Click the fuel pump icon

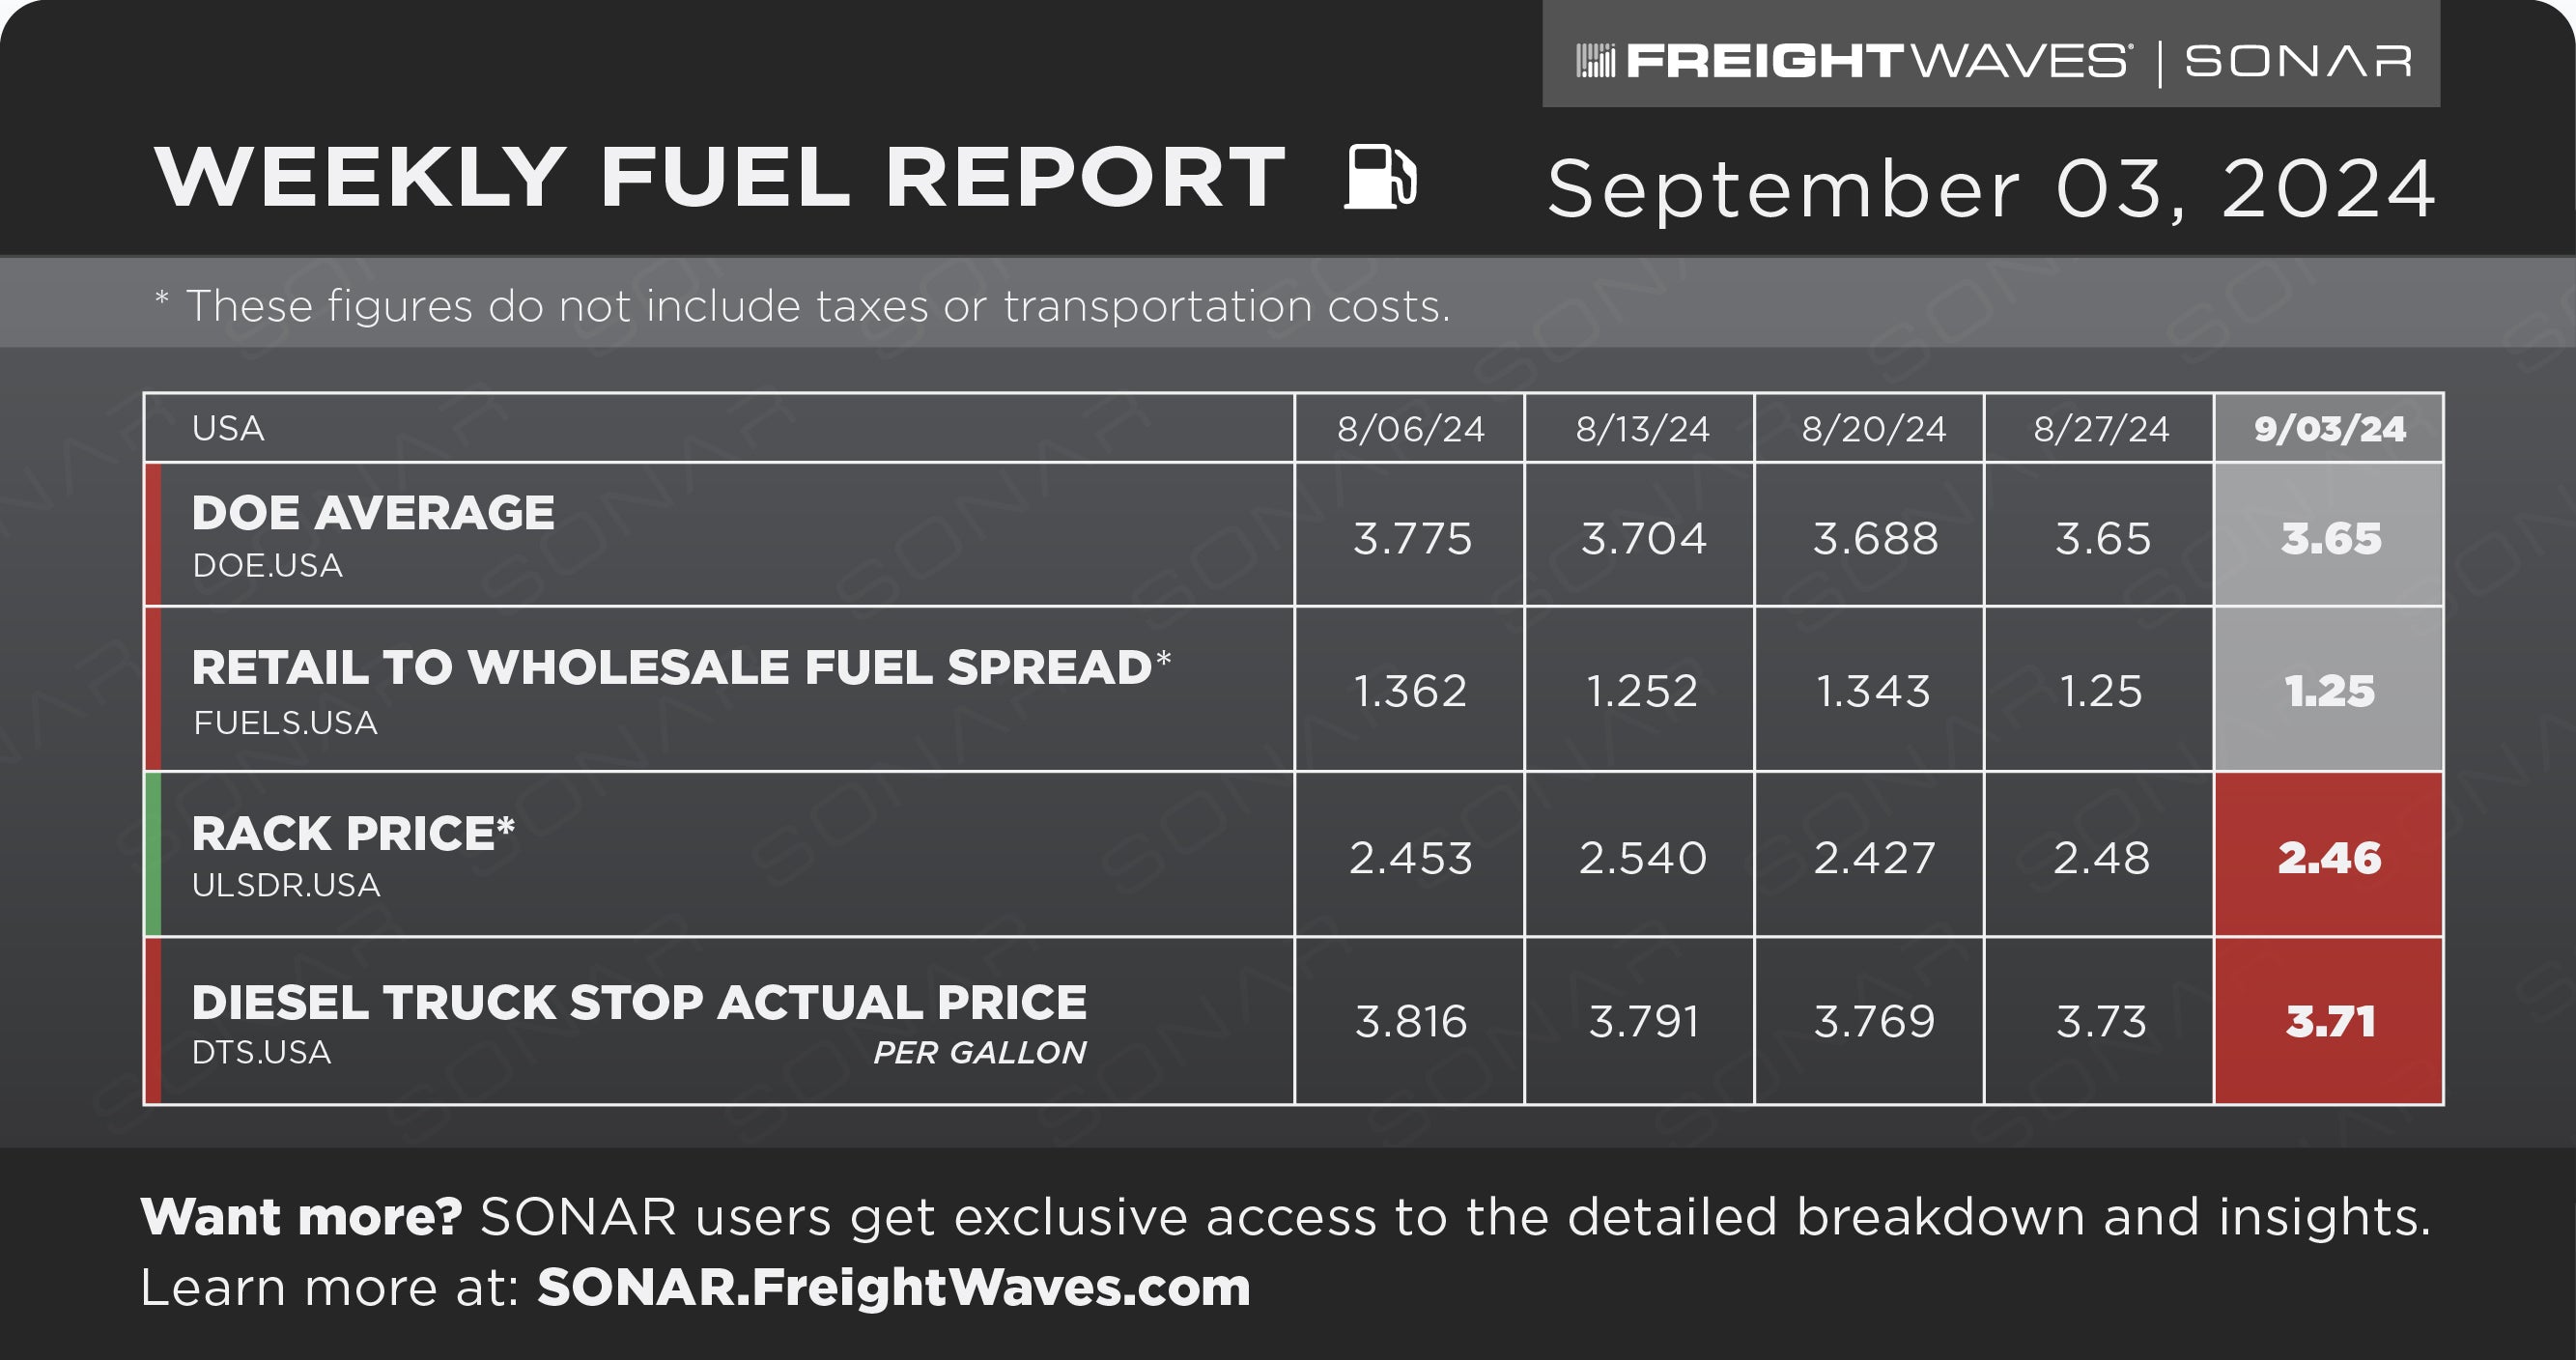[1380, 177]
